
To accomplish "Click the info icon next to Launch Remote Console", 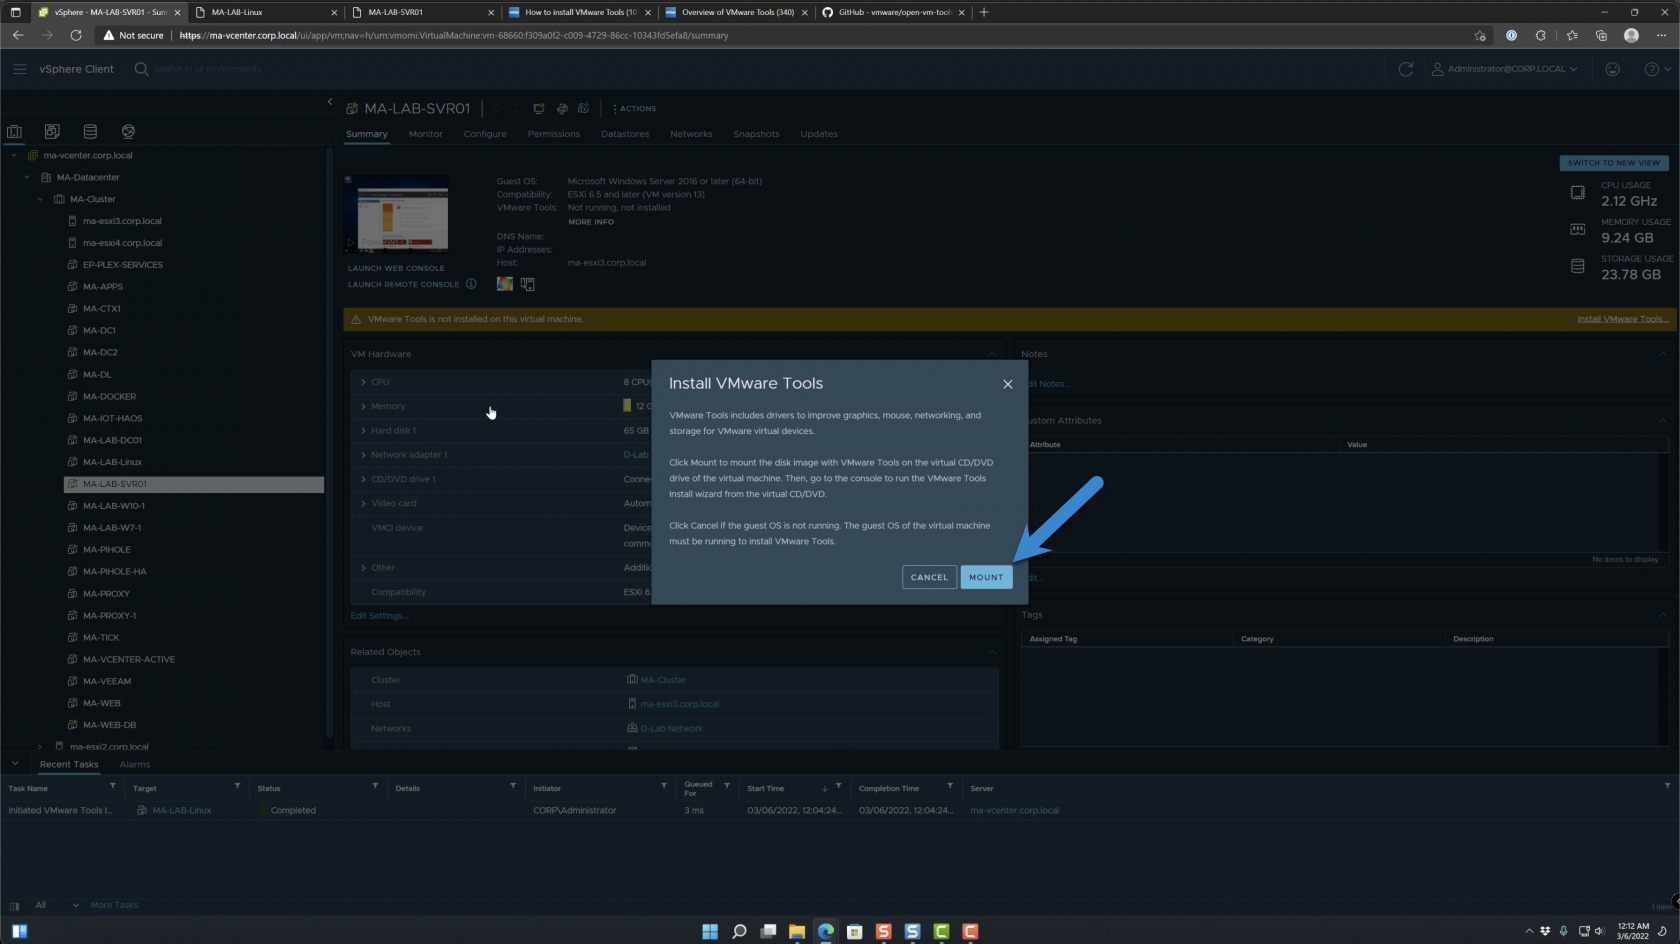I will pyautogui.click(x=471, y=284).
